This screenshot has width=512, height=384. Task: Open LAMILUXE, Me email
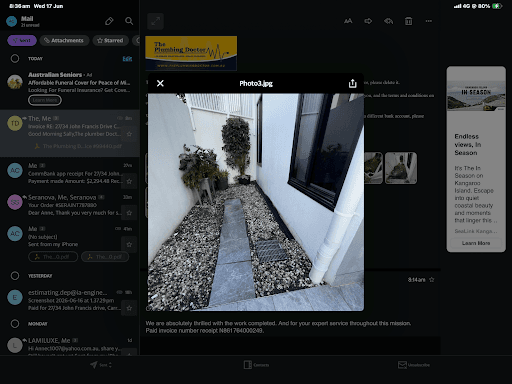click(70, 345)
